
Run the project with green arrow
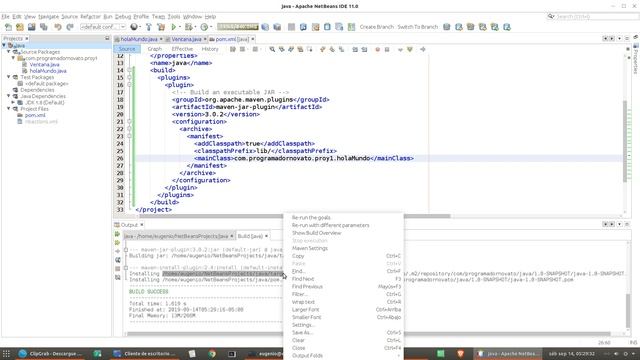click(173, 27)
